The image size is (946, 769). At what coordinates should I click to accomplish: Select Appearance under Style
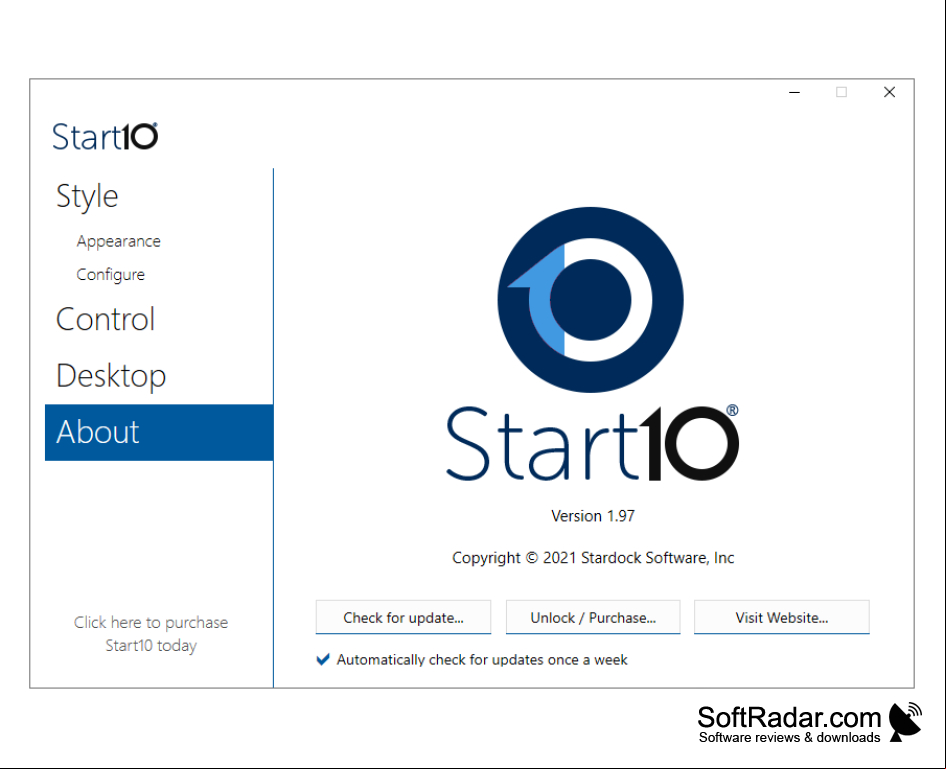pyautogui.click(x=119, y=242)
